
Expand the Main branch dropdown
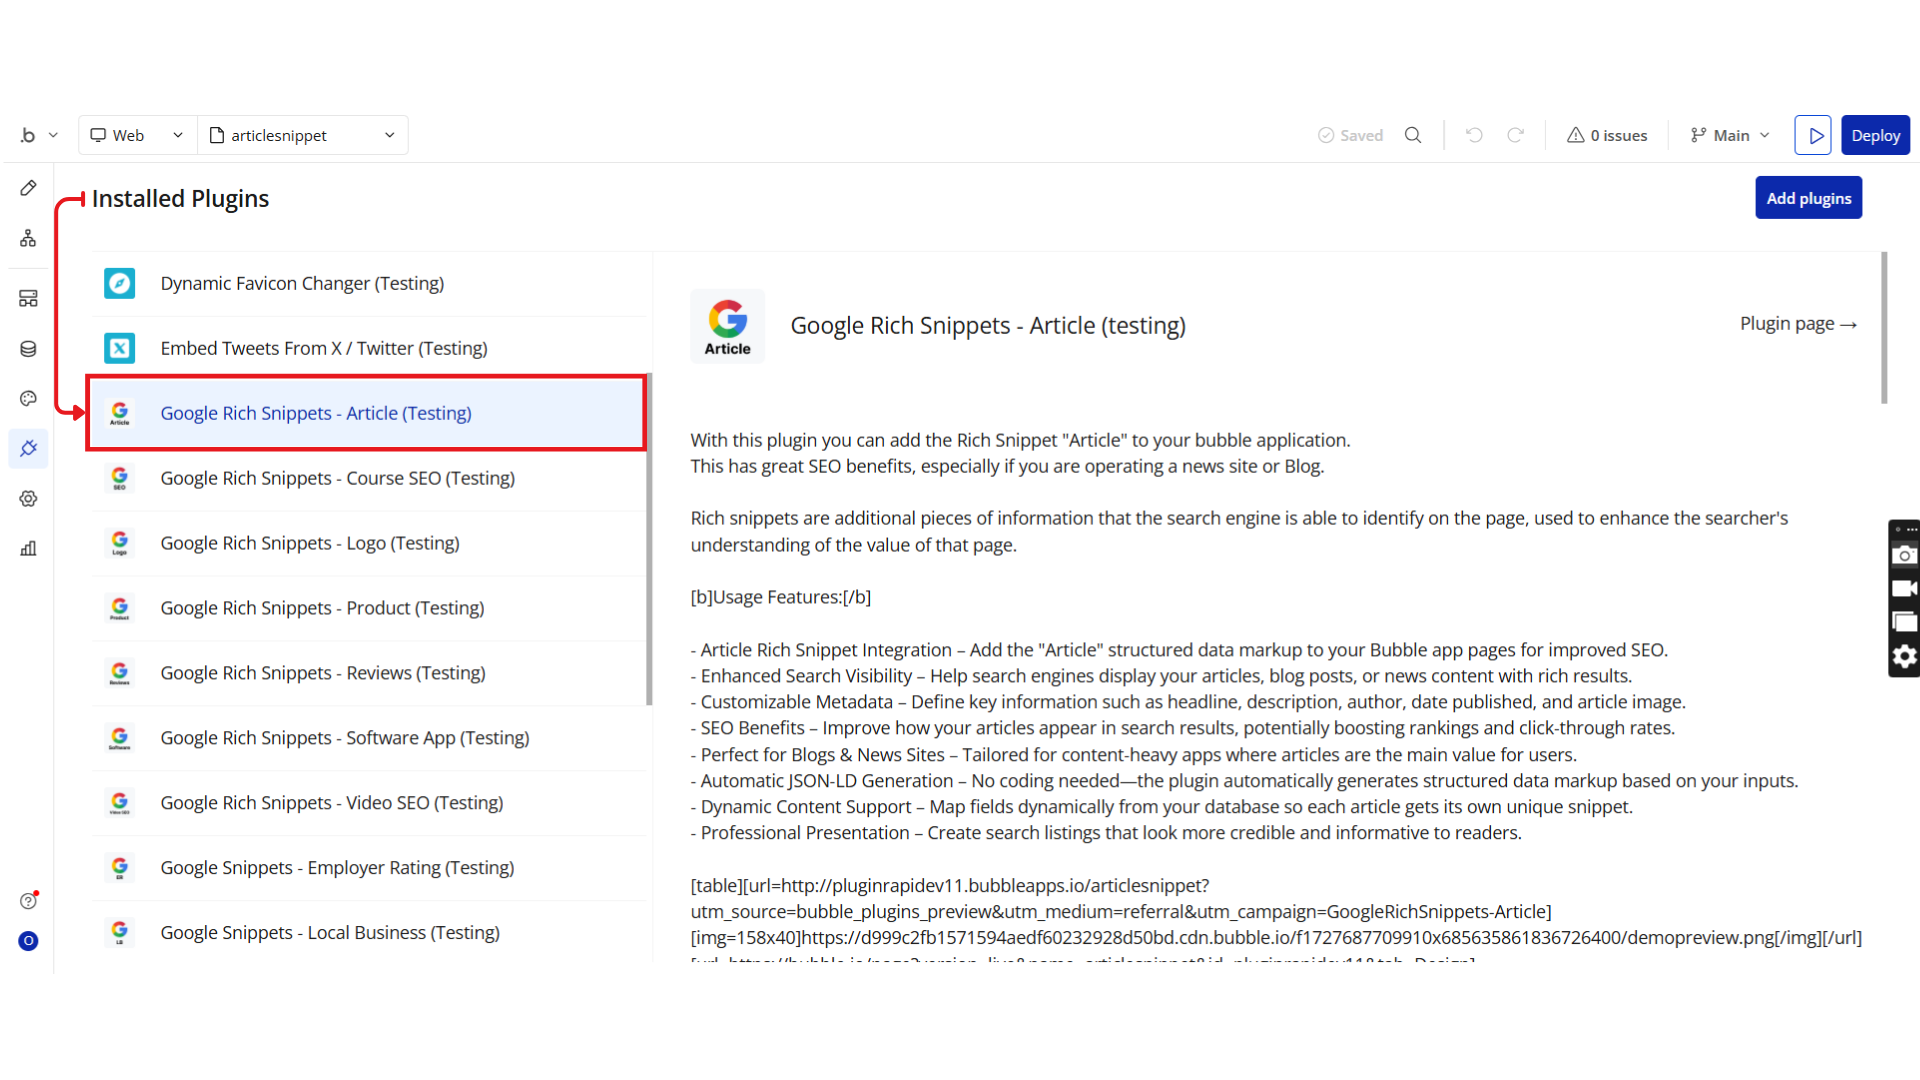1730,135
